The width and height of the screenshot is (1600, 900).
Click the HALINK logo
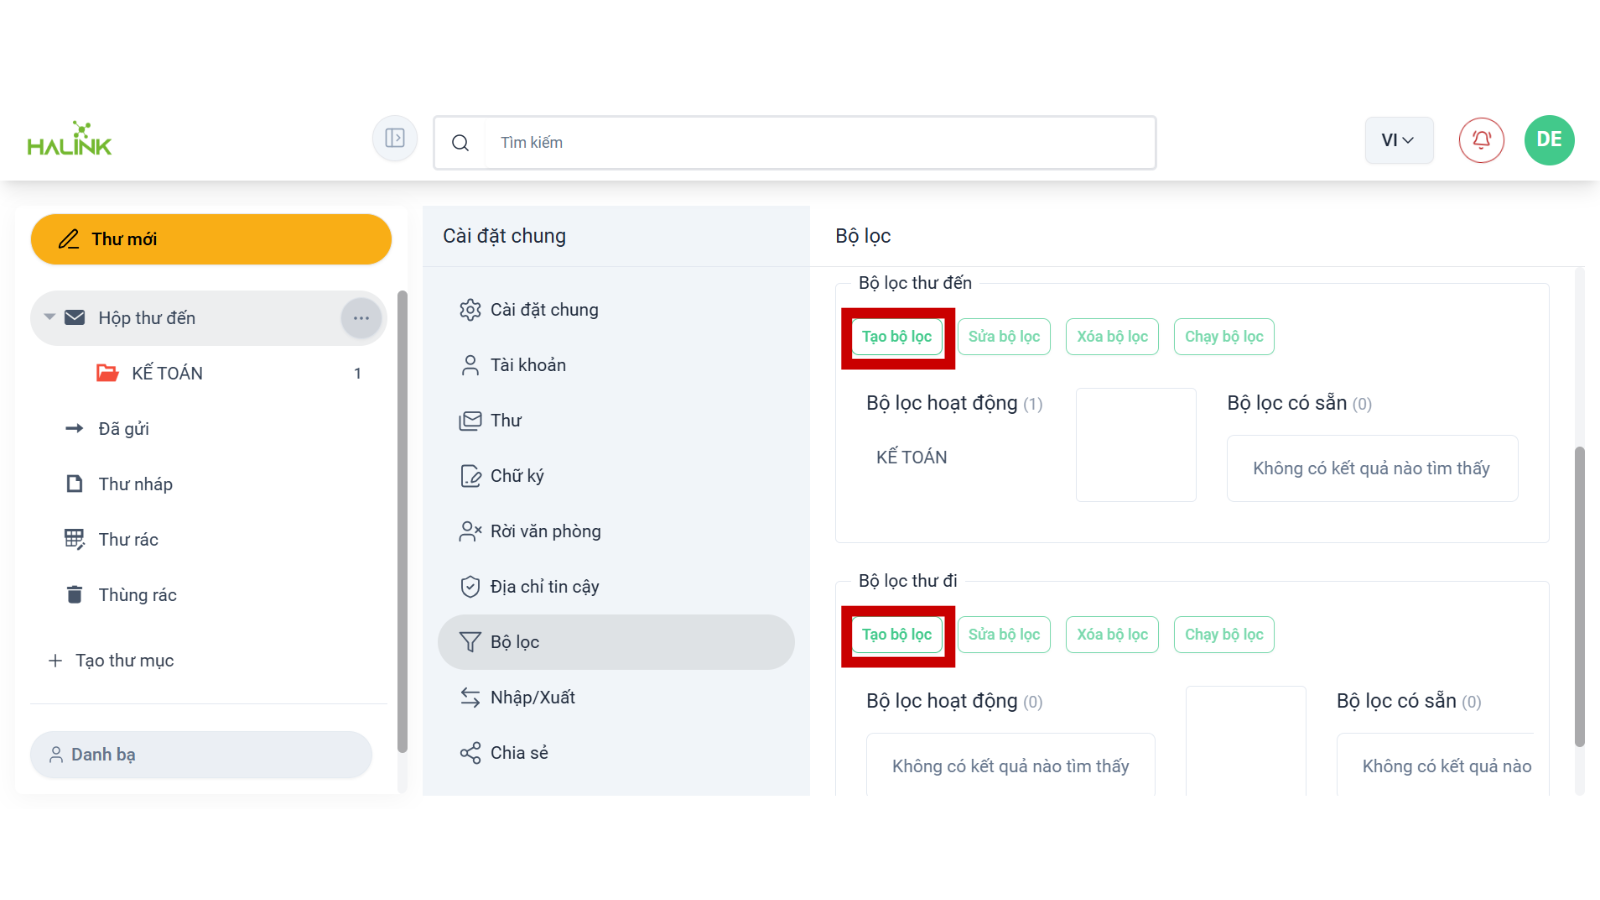69,140
